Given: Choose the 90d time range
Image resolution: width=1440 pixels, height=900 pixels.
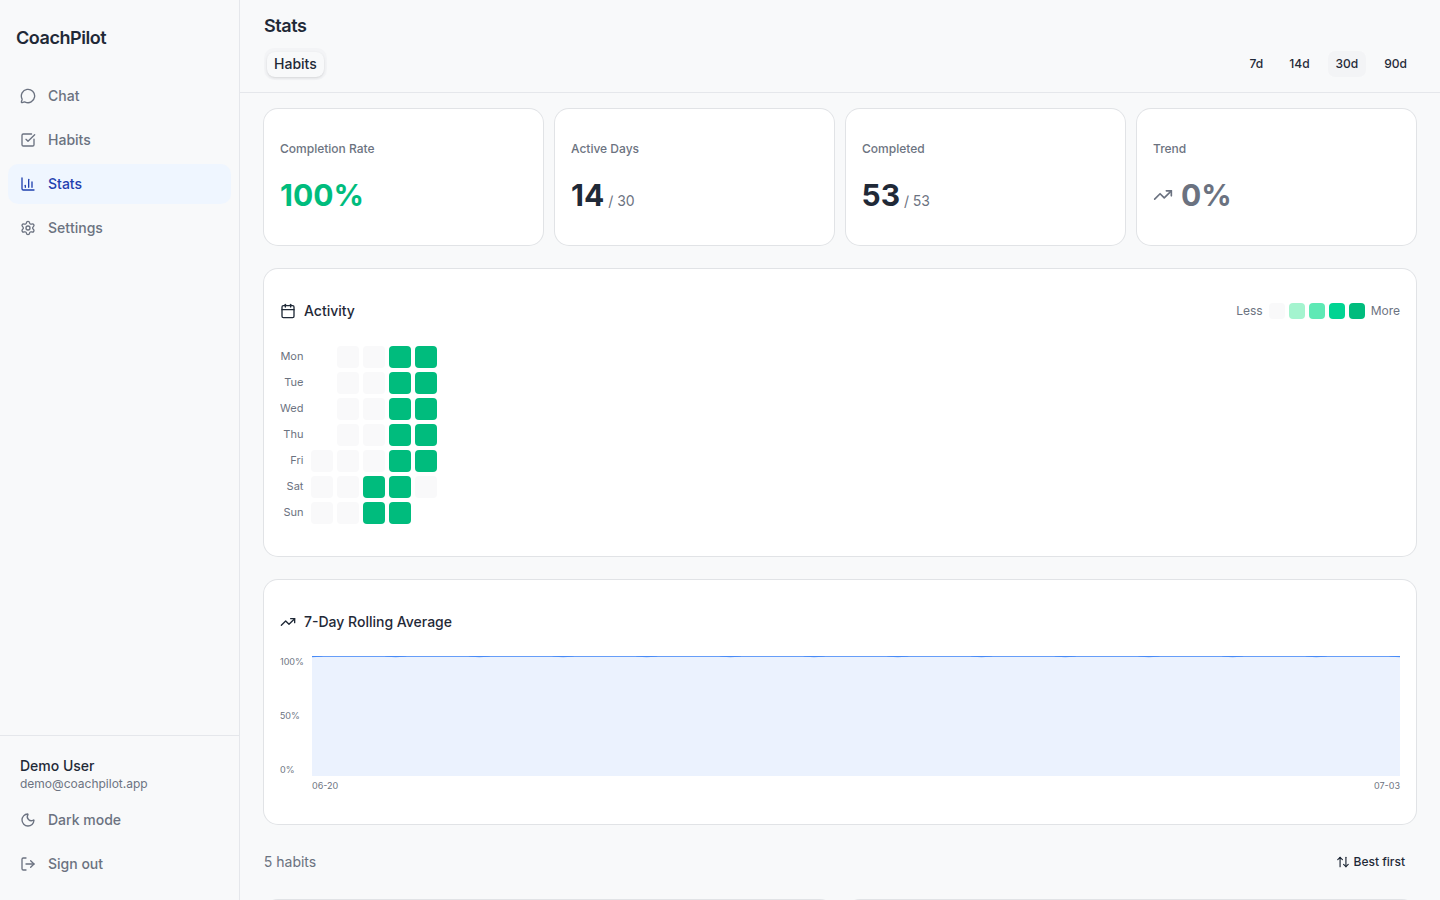Looking at the screenshot, I should point(1395,64).
